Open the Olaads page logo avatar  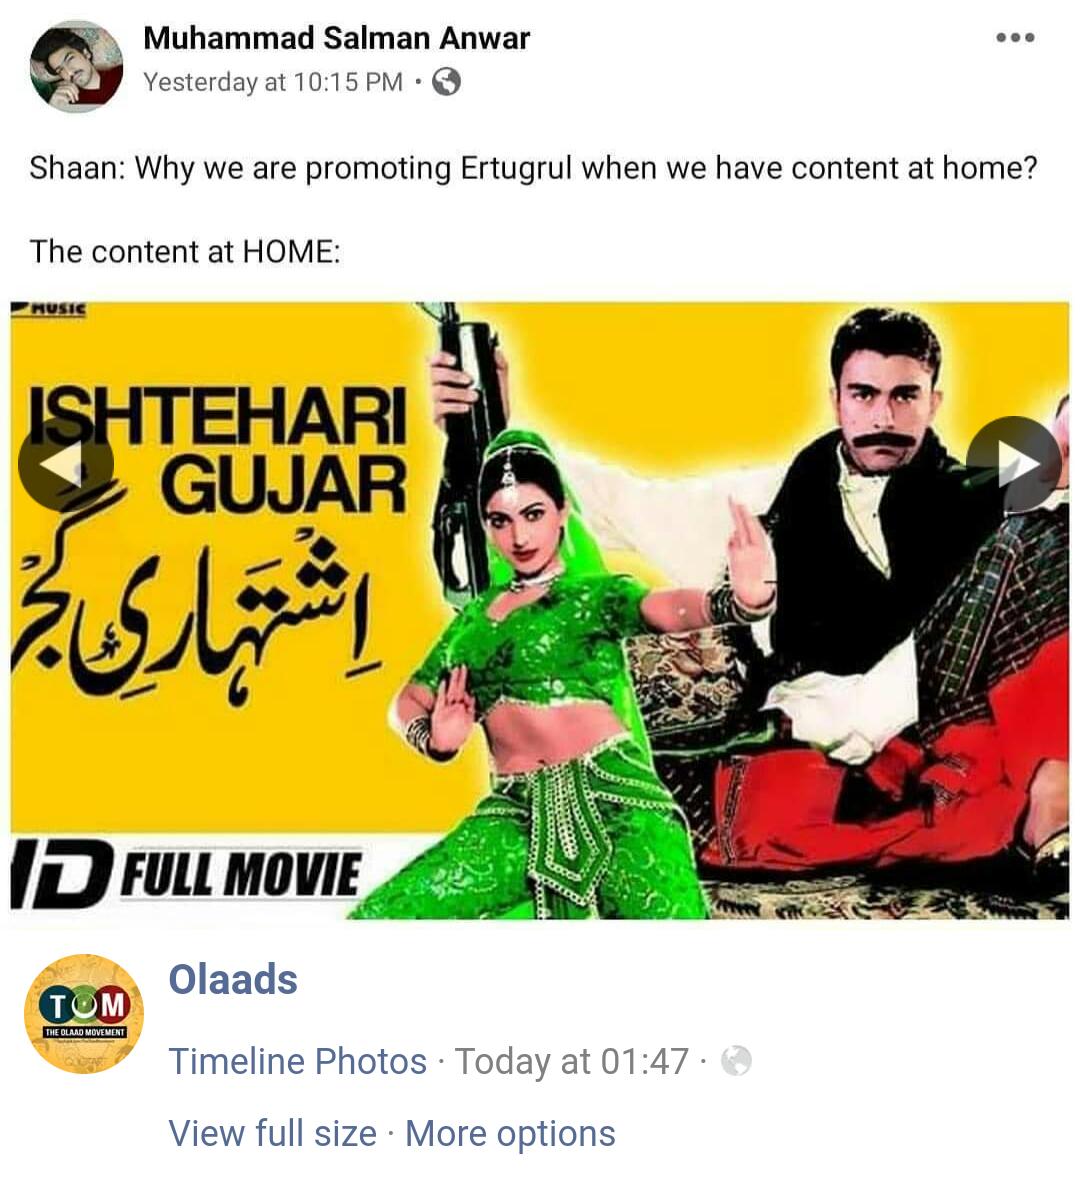click(x=84, y=1014)
